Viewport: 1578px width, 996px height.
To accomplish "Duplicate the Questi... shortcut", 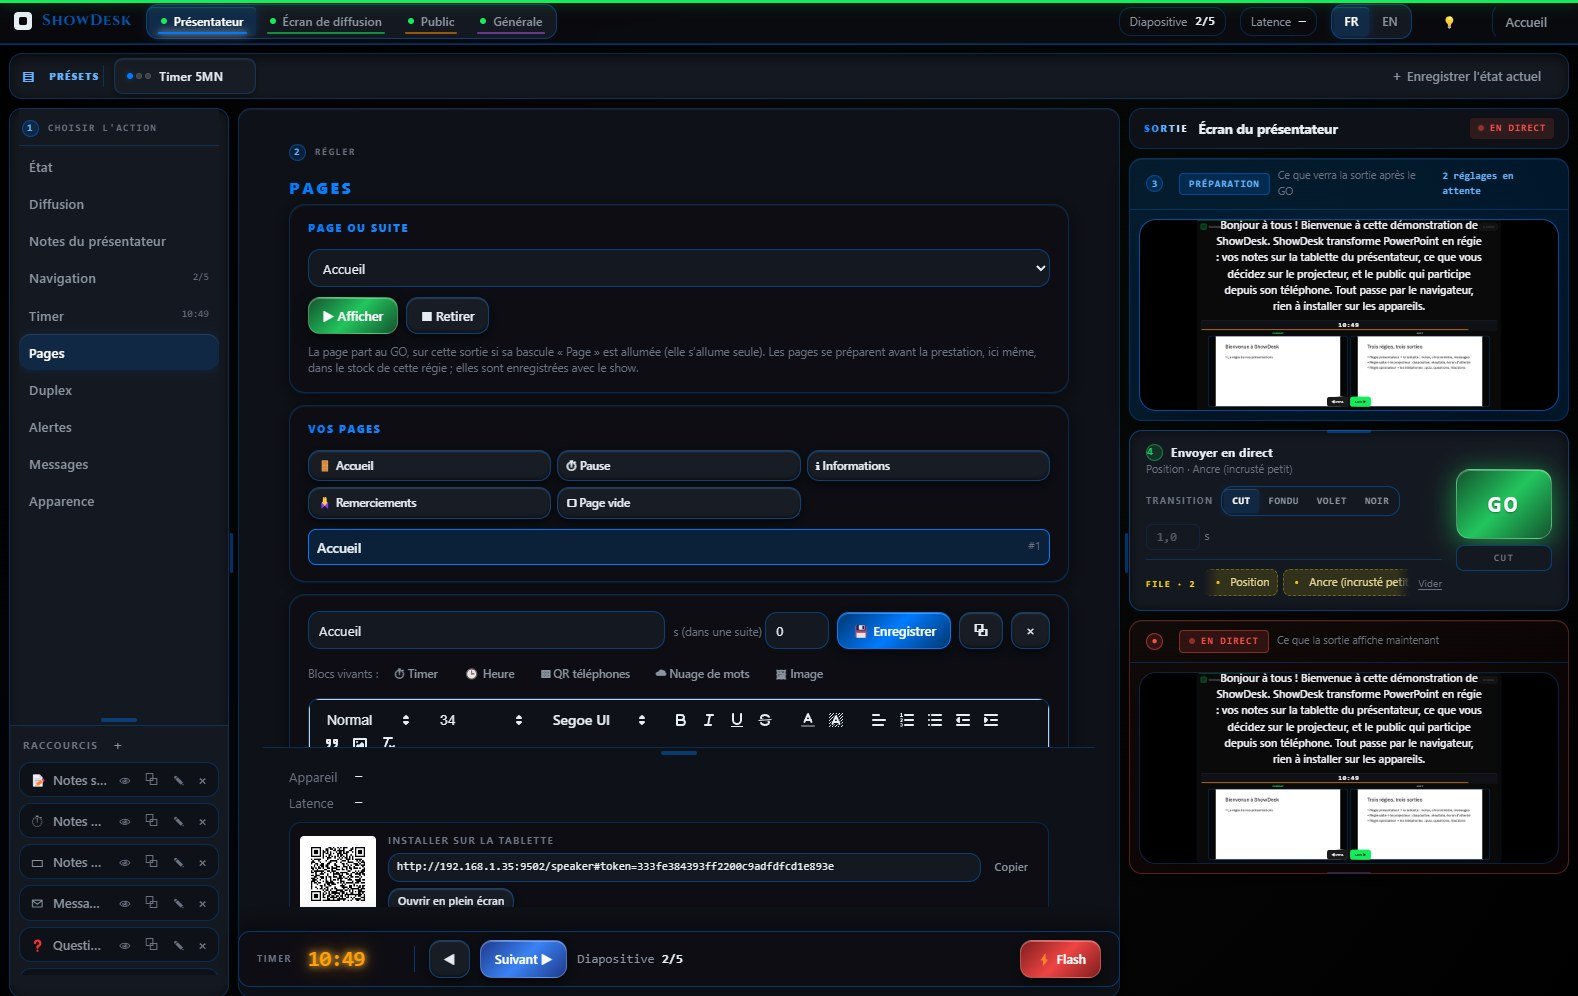I will pos(151,945).
